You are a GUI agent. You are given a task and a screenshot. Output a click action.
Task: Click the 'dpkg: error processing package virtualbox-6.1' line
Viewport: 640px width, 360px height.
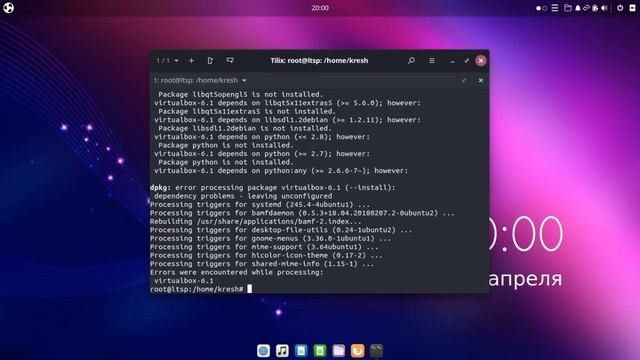(273, 187)
